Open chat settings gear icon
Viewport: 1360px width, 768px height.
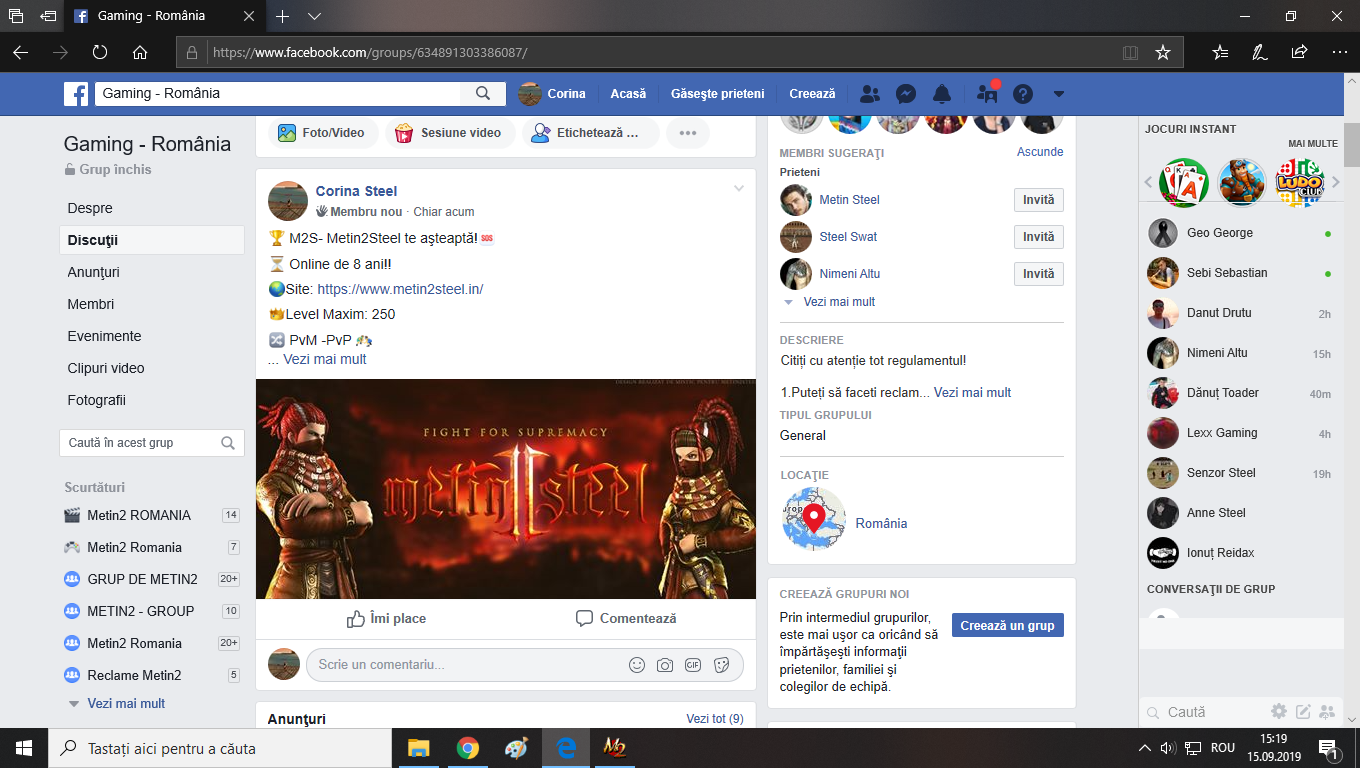tap(1279, 712)
